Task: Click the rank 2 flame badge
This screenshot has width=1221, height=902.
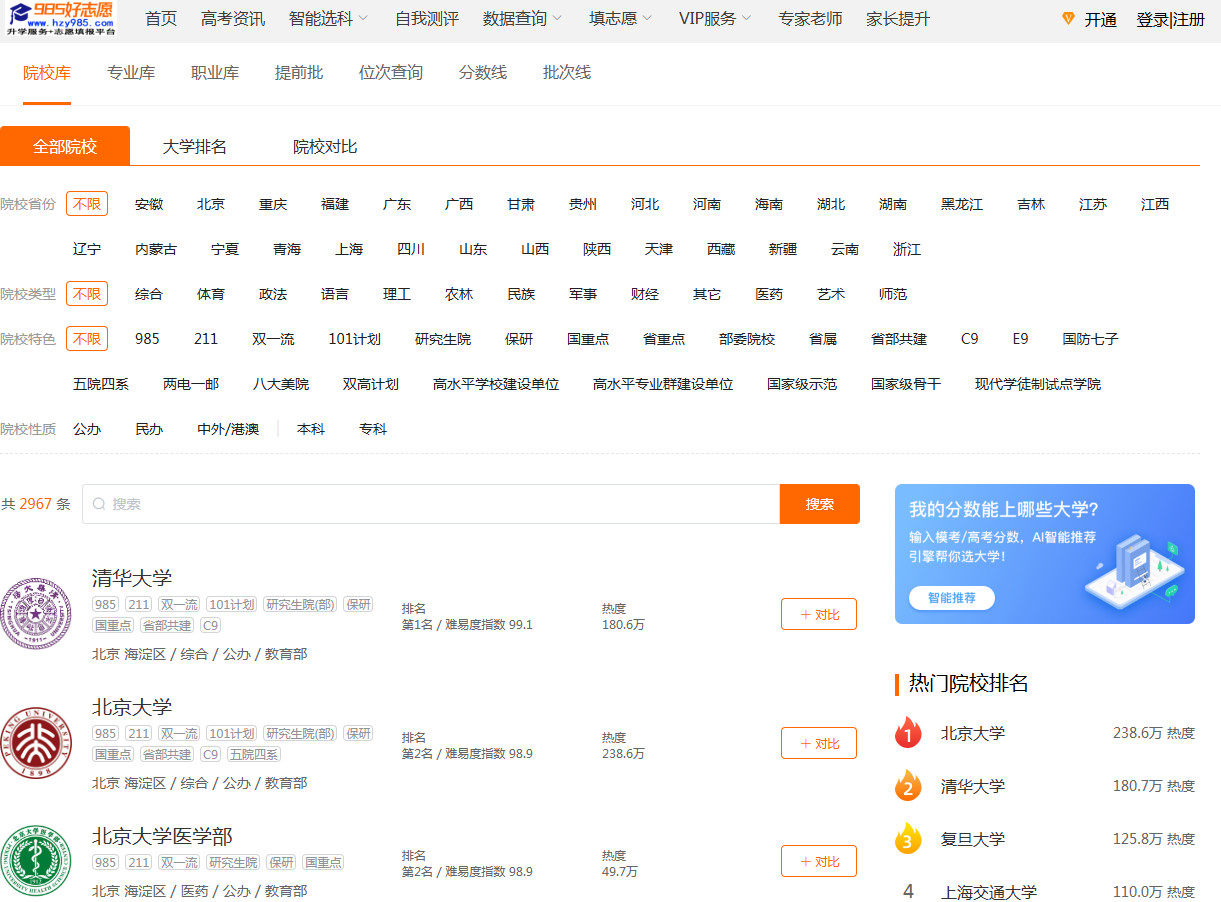Action: [x=908, y=786]
